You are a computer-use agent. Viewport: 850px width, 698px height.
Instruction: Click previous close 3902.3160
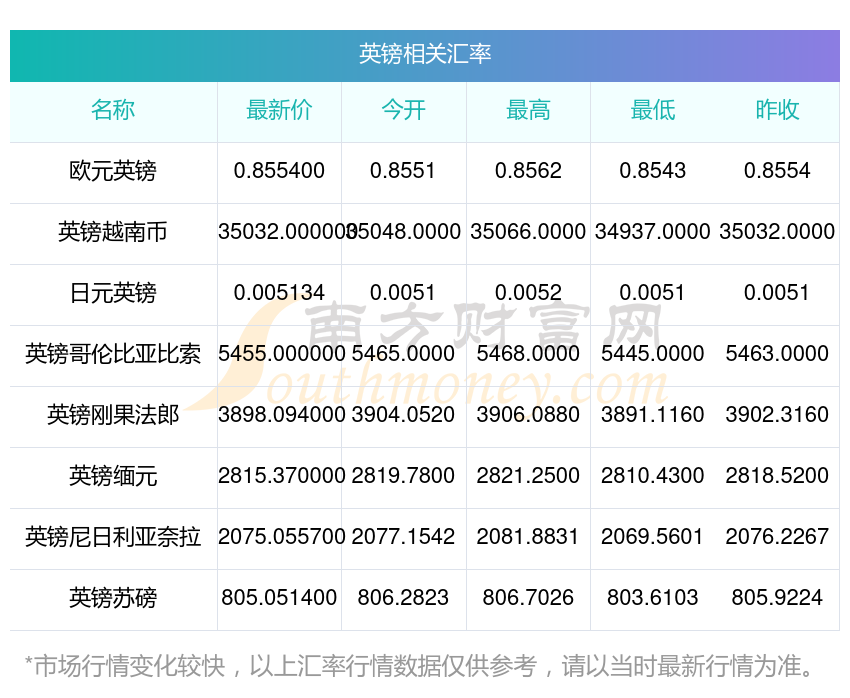[x=777, y=415]
